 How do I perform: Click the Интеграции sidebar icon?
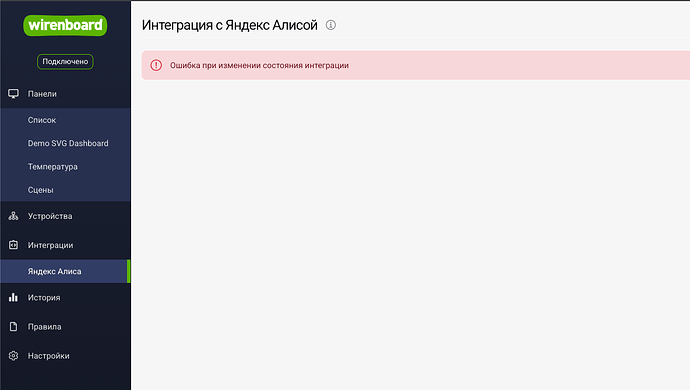(13, 245)
